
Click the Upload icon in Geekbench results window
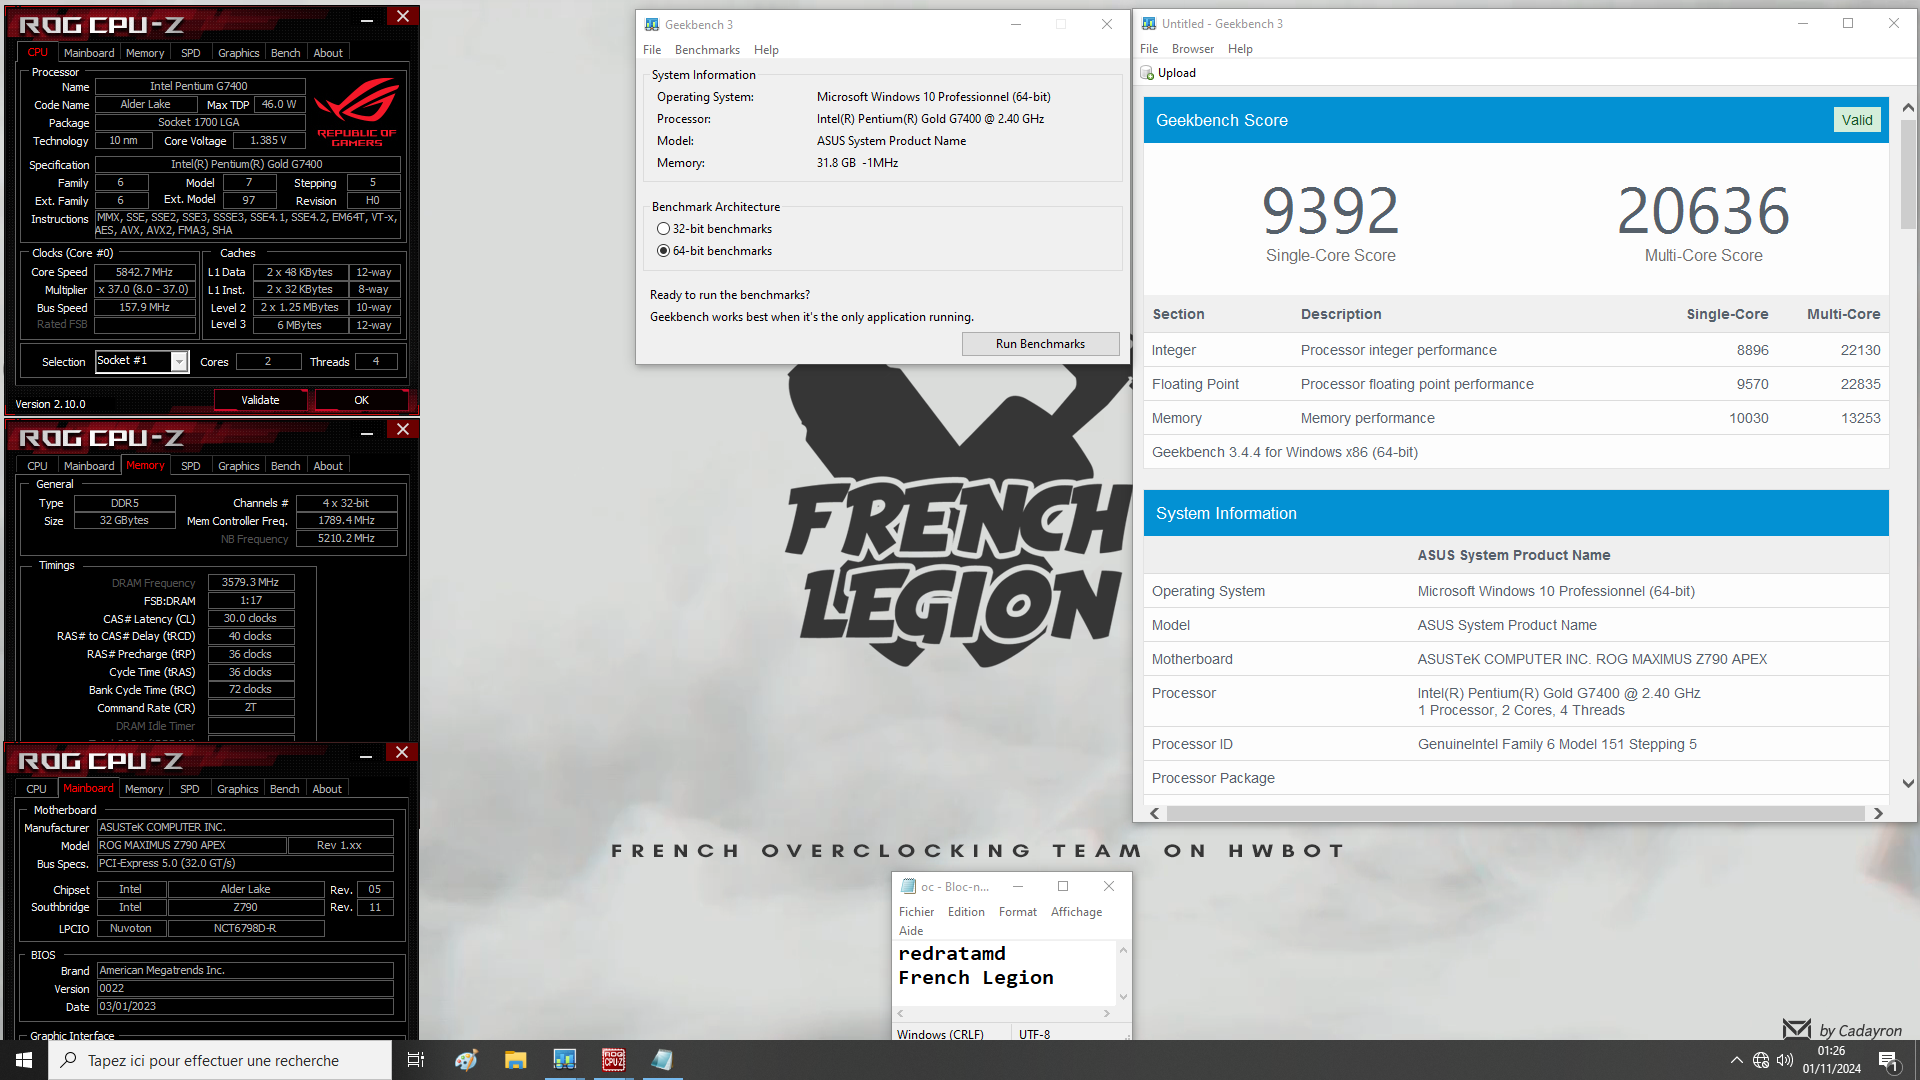point(1147,73)
